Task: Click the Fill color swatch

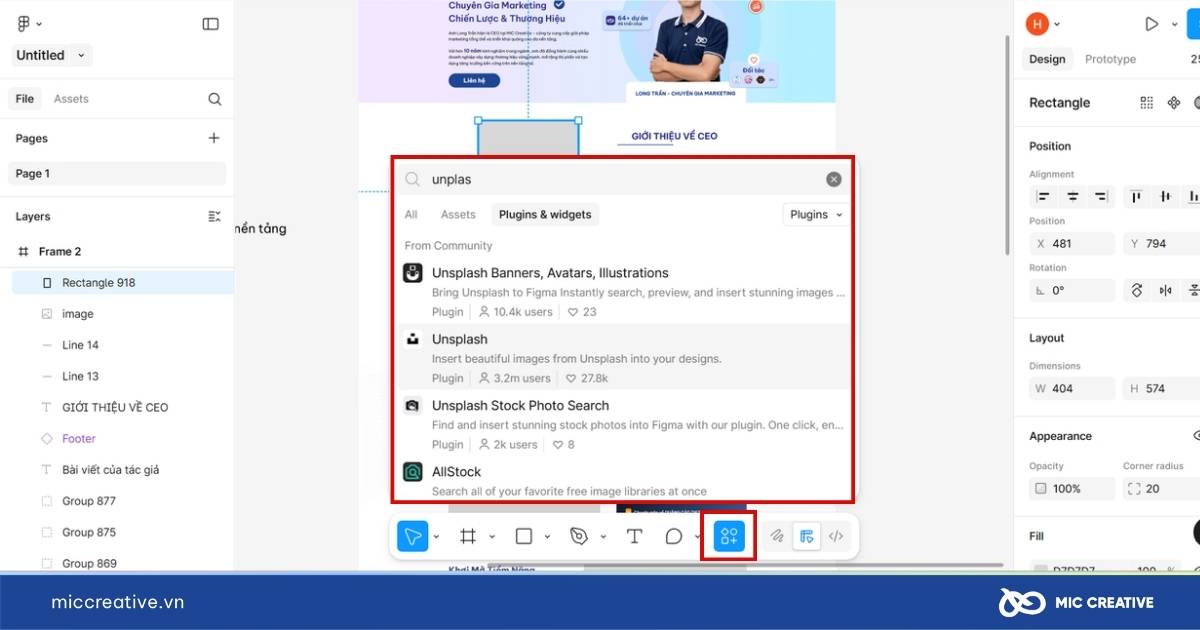Action: pyautogui.click(x=1040, y=570)
